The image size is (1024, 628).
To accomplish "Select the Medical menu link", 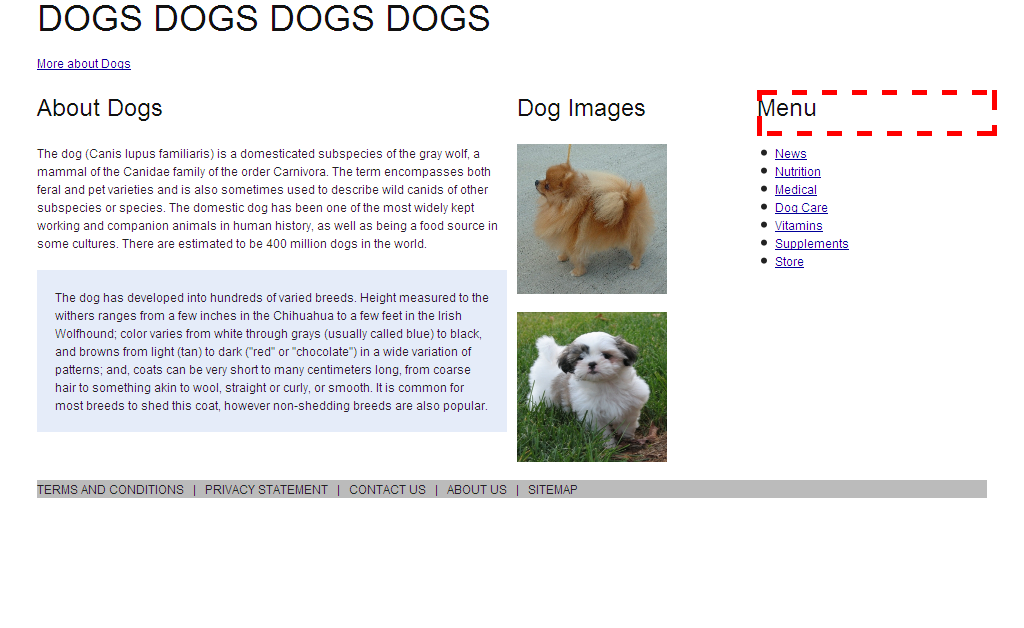I will click(795, 190).
